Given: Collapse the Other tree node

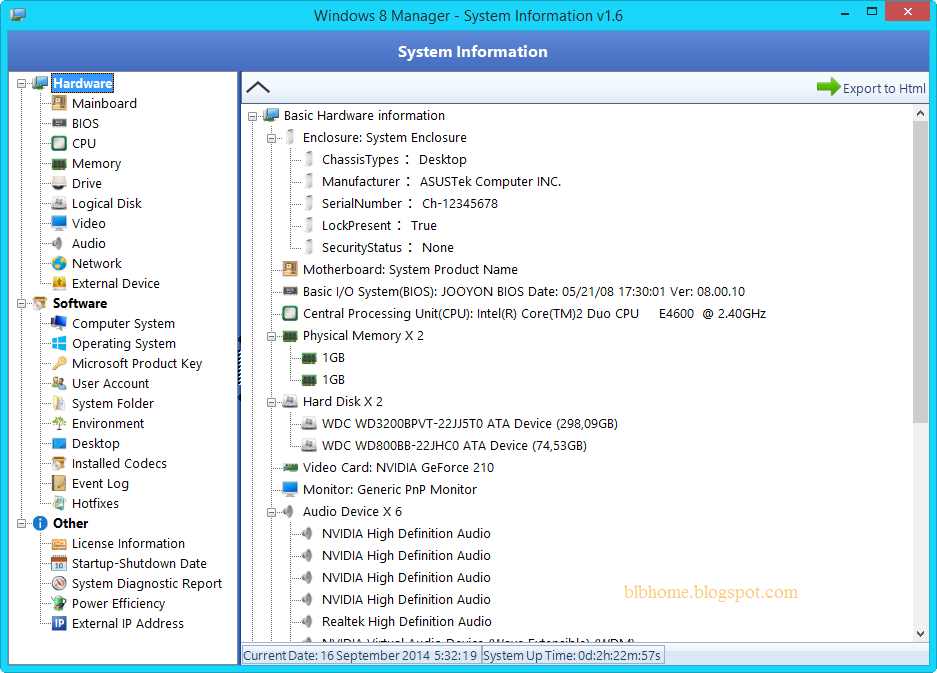Looking at the screenshot, I should [22, 523].
